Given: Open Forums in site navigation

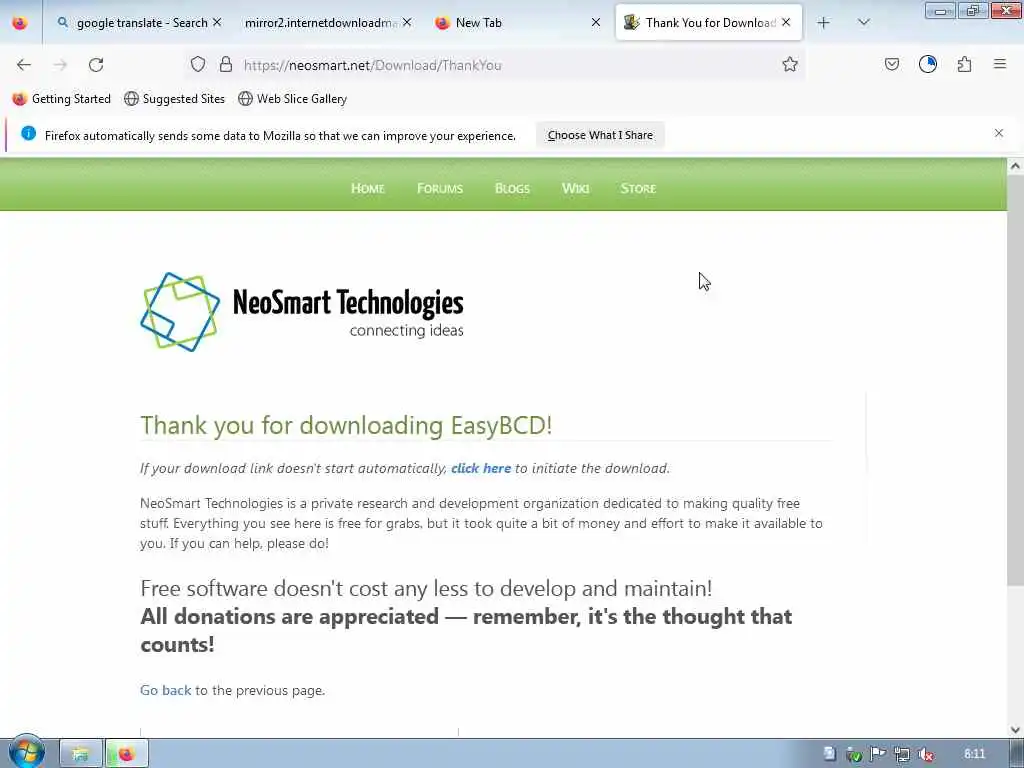Looking at the screenshot, I should point(440,189).
